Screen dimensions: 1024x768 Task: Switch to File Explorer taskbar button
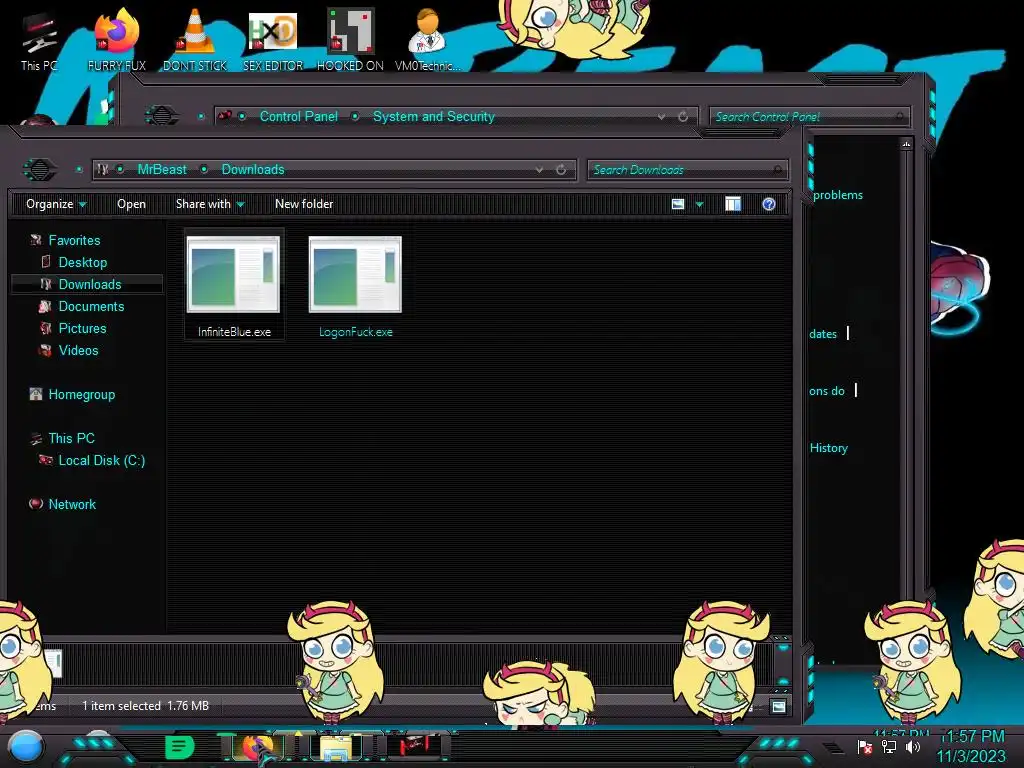click(336, 748)
